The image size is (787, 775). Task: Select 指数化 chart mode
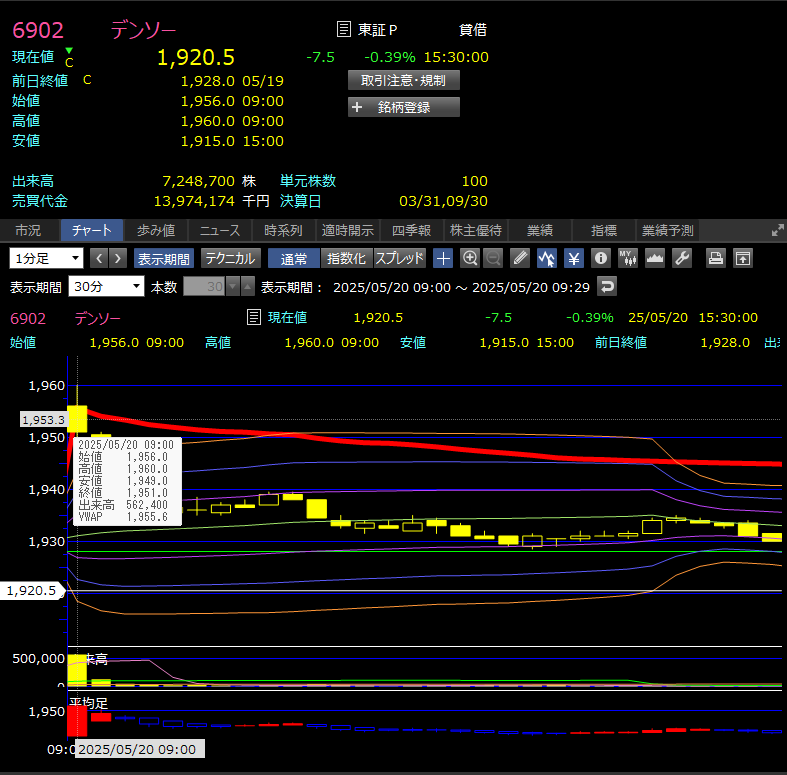tap(346, 259)
